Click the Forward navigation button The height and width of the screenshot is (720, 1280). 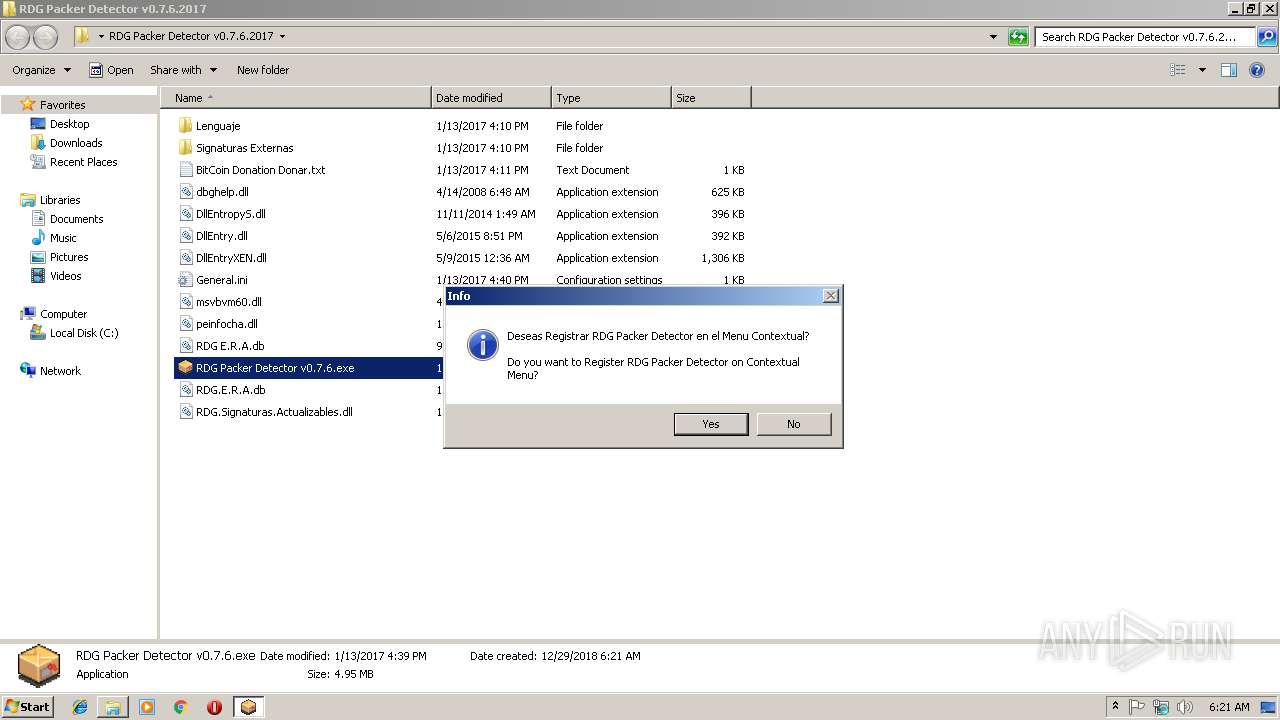[46, 37]
